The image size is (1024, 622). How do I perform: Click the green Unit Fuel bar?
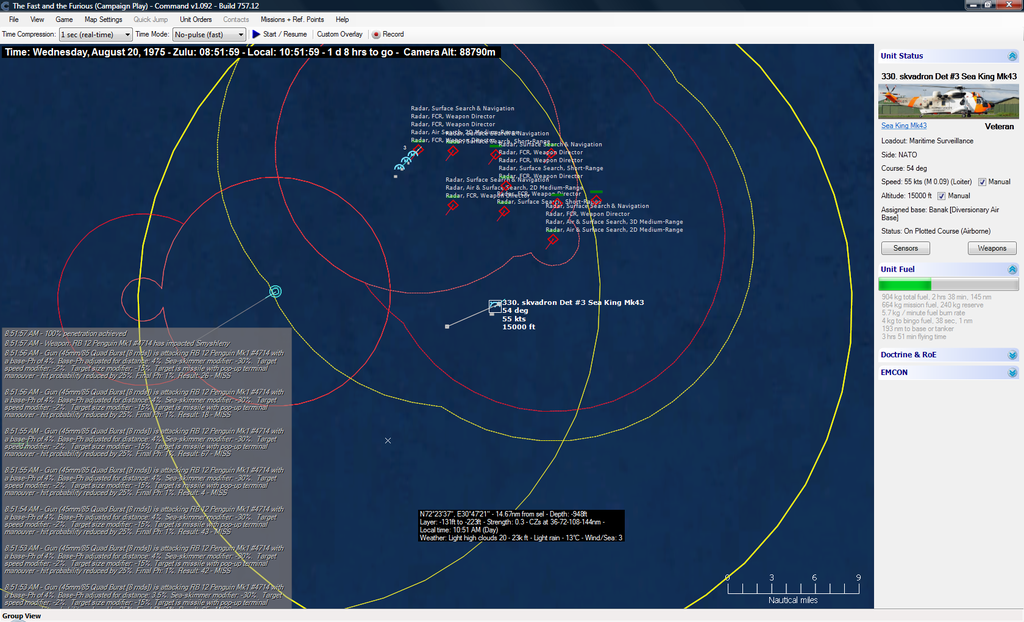[x=905, y=285]
